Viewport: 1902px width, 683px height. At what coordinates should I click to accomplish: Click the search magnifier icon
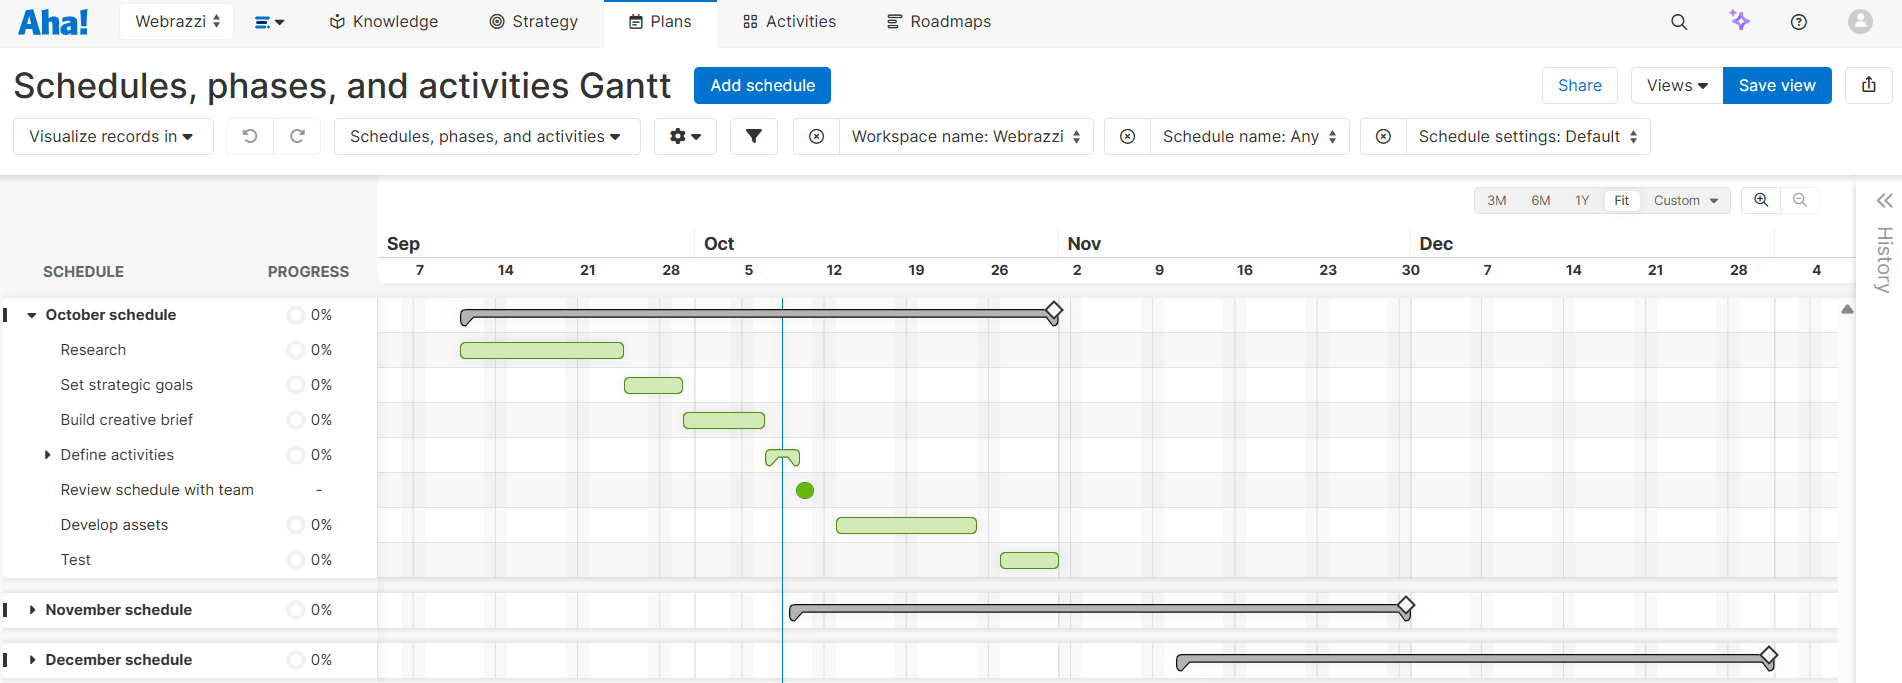click(x=1679, y=22)
